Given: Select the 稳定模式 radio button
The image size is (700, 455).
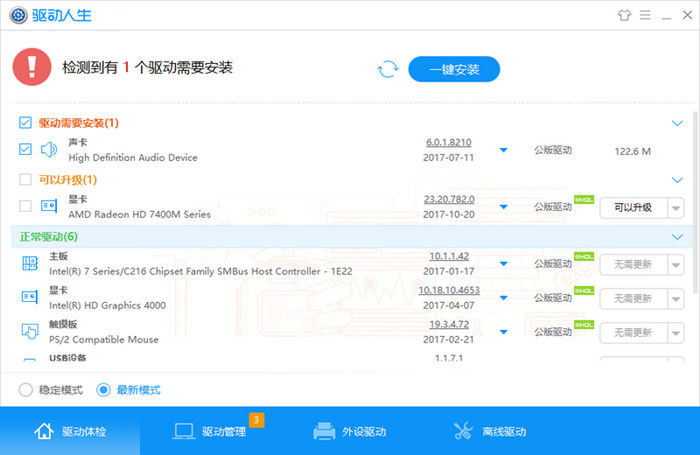Looking at the screenshot, I should 26,390.
